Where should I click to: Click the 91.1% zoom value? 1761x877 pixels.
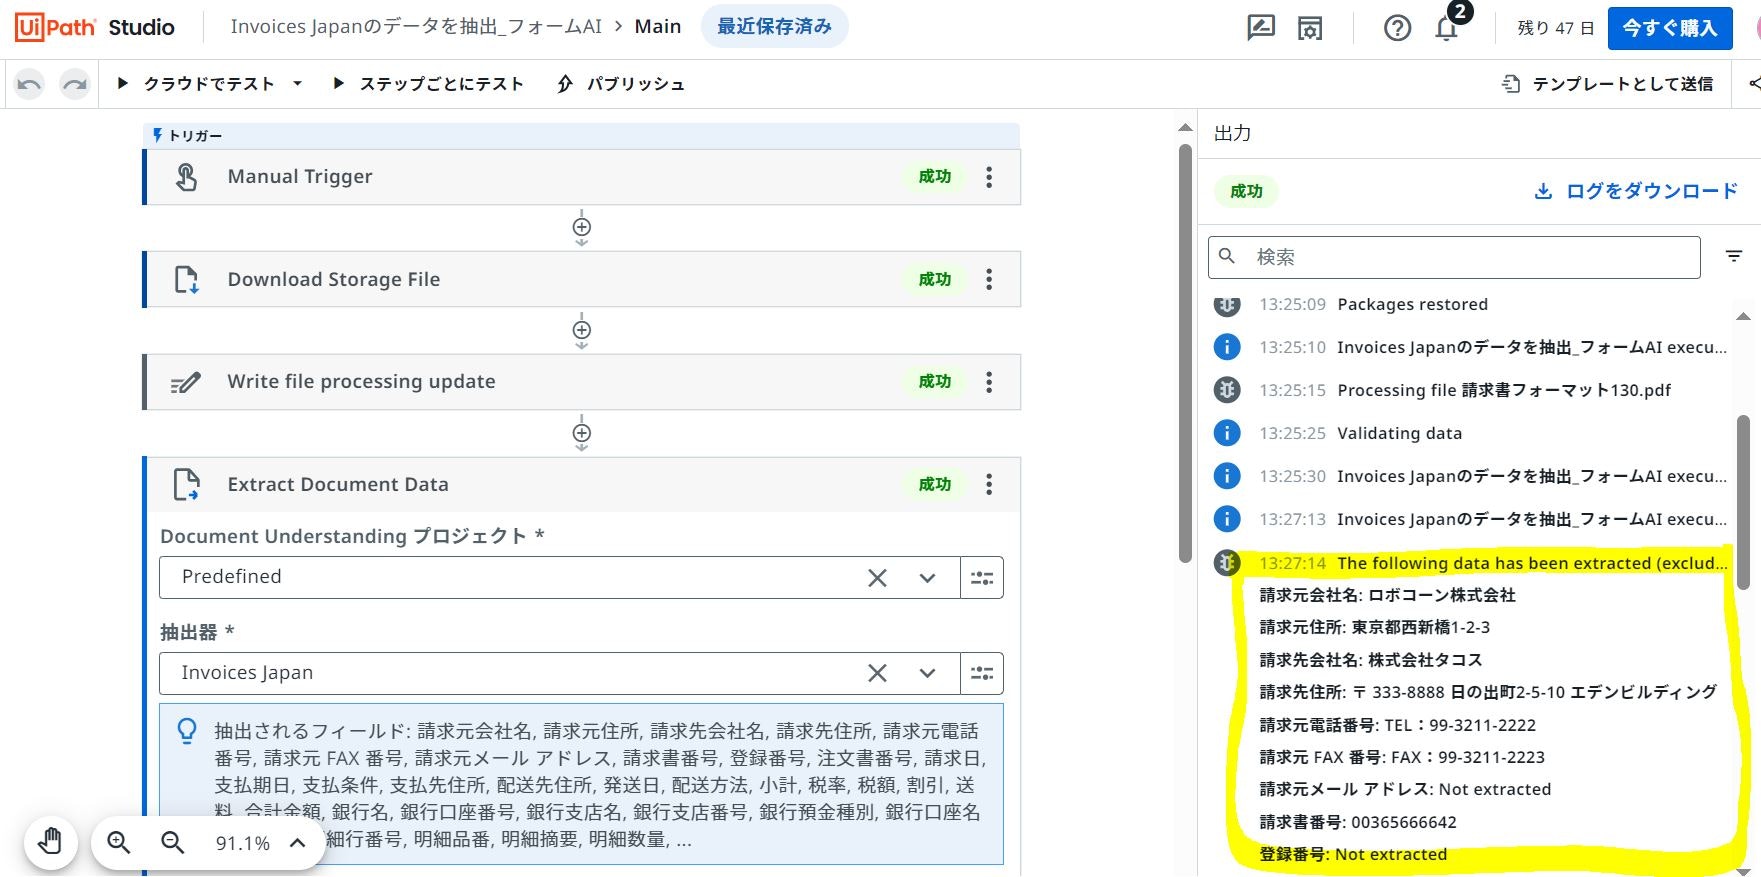(243, 844)
